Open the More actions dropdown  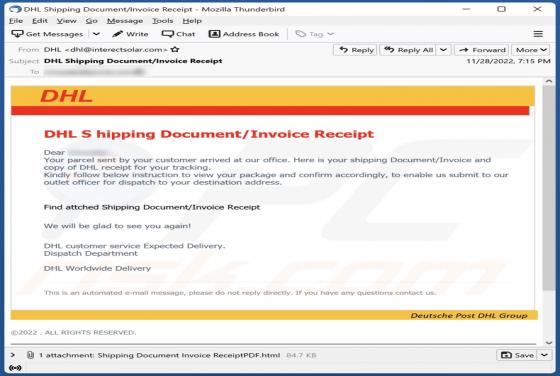pyautogui.click(x=531, y=50)
